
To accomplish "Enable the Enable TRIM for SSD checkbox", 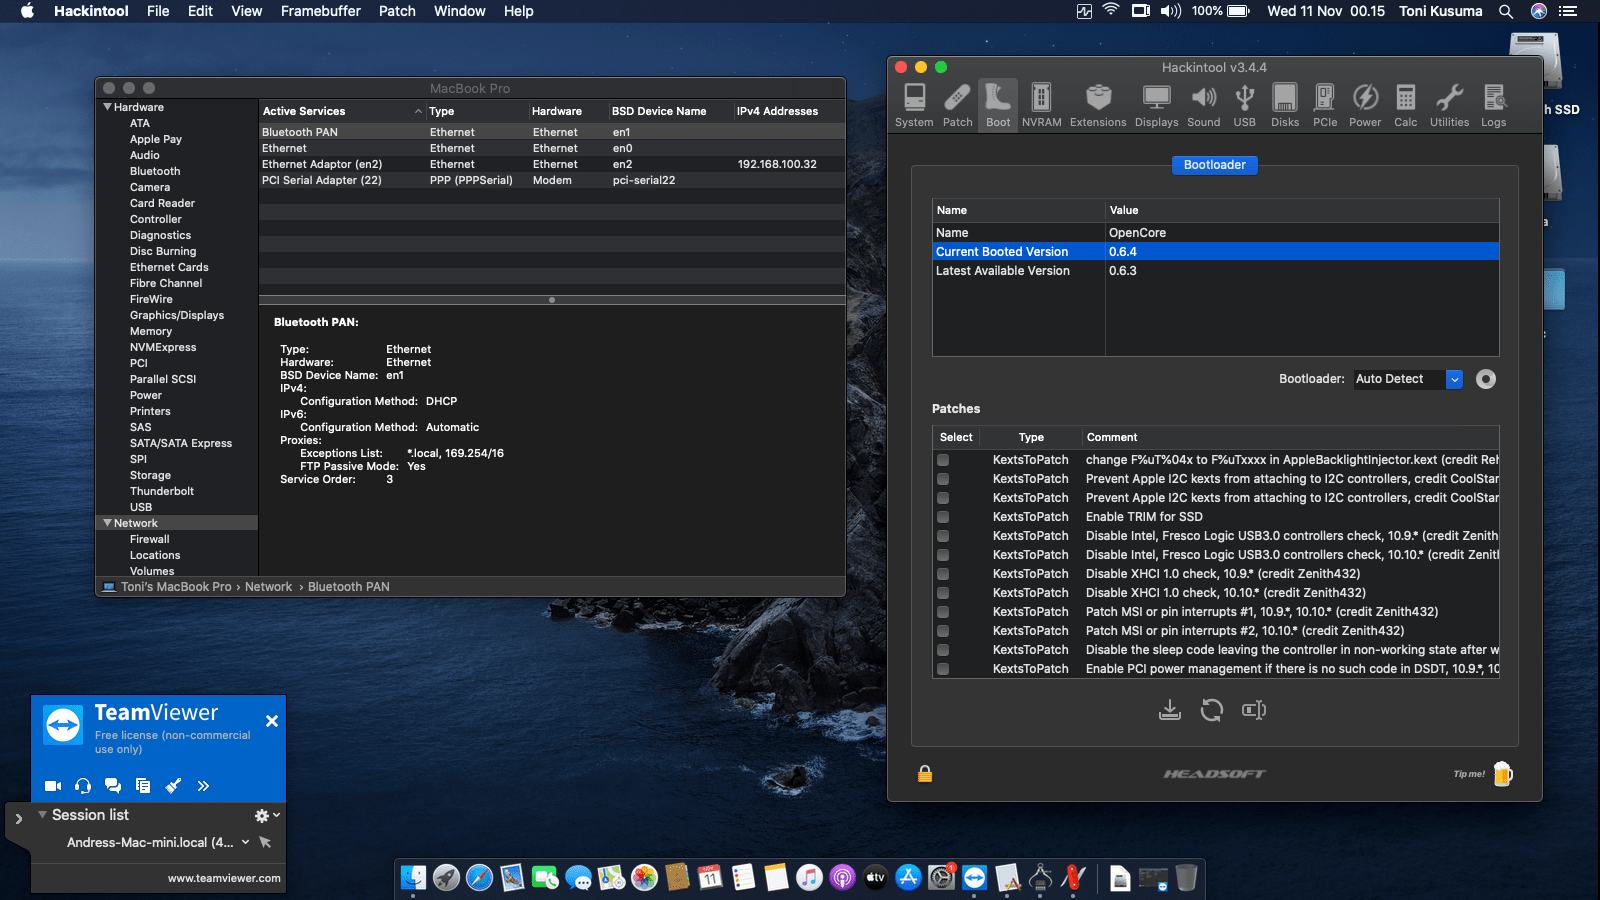I will click(943, 517).
